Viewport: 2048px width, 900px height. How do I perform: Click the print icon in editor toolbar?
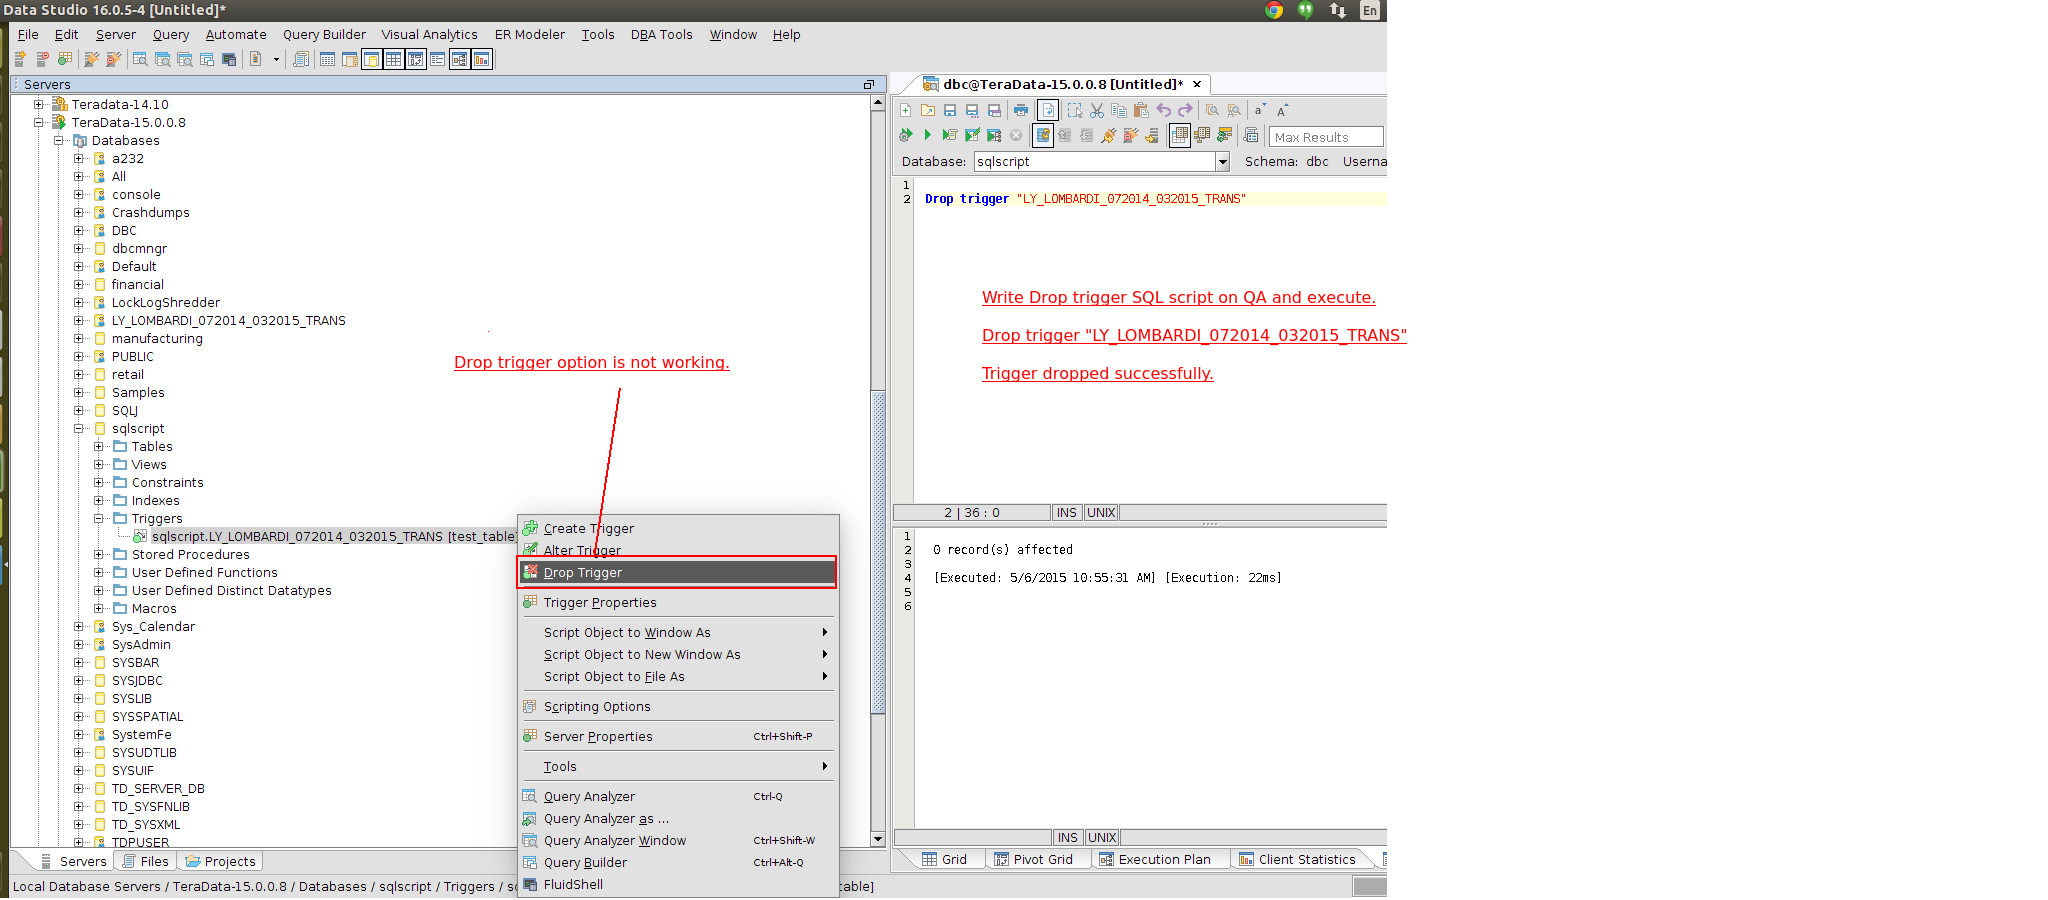click(1020, 110)
